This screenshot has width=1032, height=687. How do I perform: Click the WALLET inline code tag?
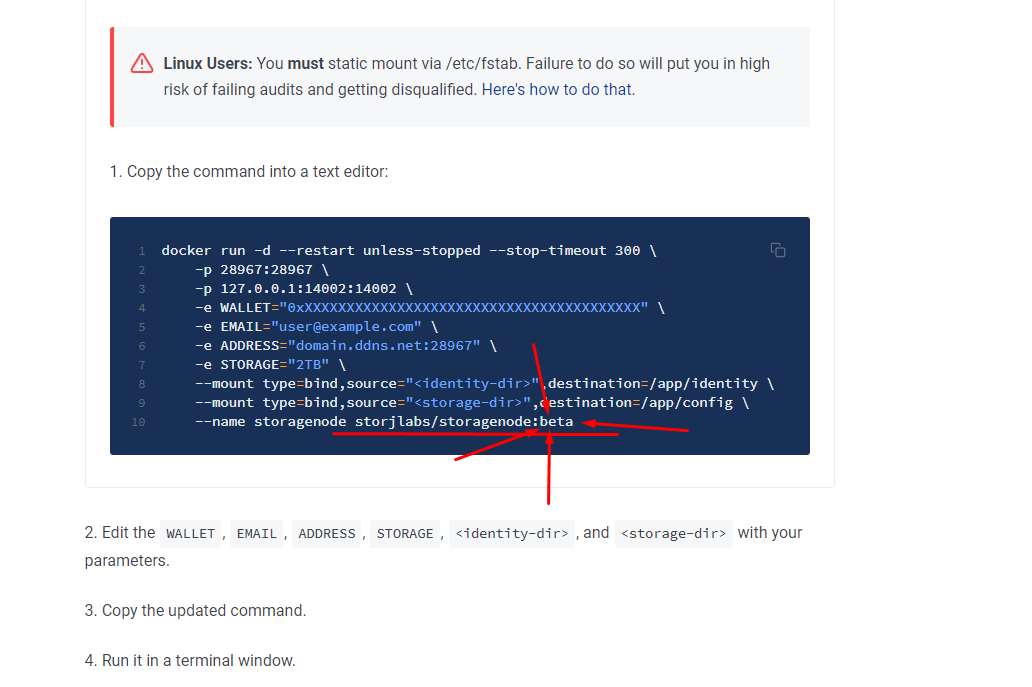tap(190, 534)
